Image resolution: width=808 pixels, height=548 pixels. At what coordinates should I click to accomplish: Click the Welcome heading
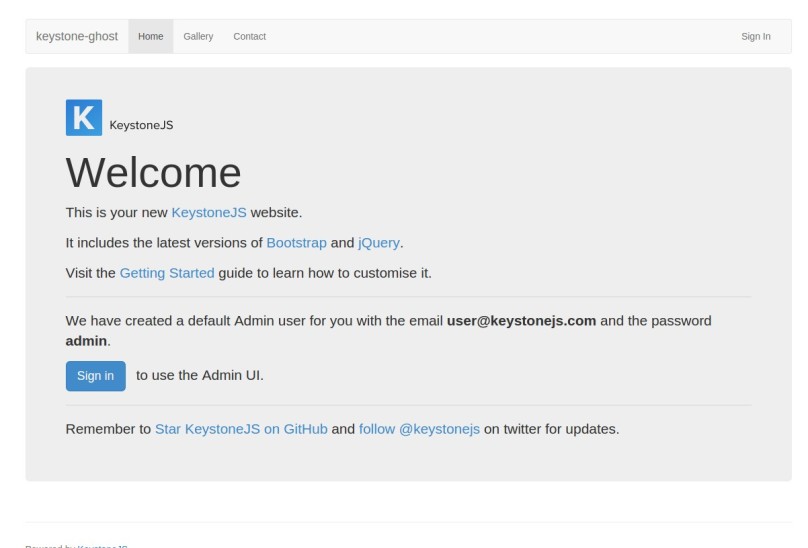[x=154, y=172]
